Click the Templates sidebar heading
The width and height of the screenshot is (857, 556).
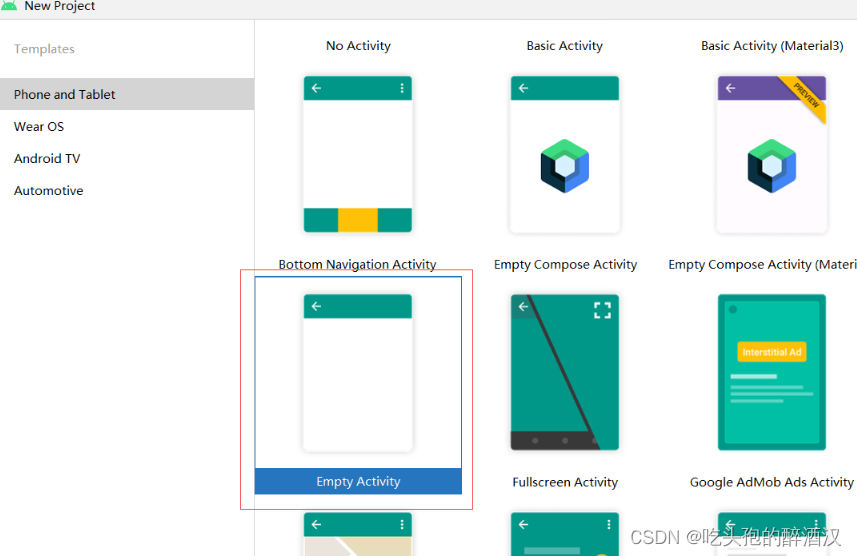click(44, 49)
